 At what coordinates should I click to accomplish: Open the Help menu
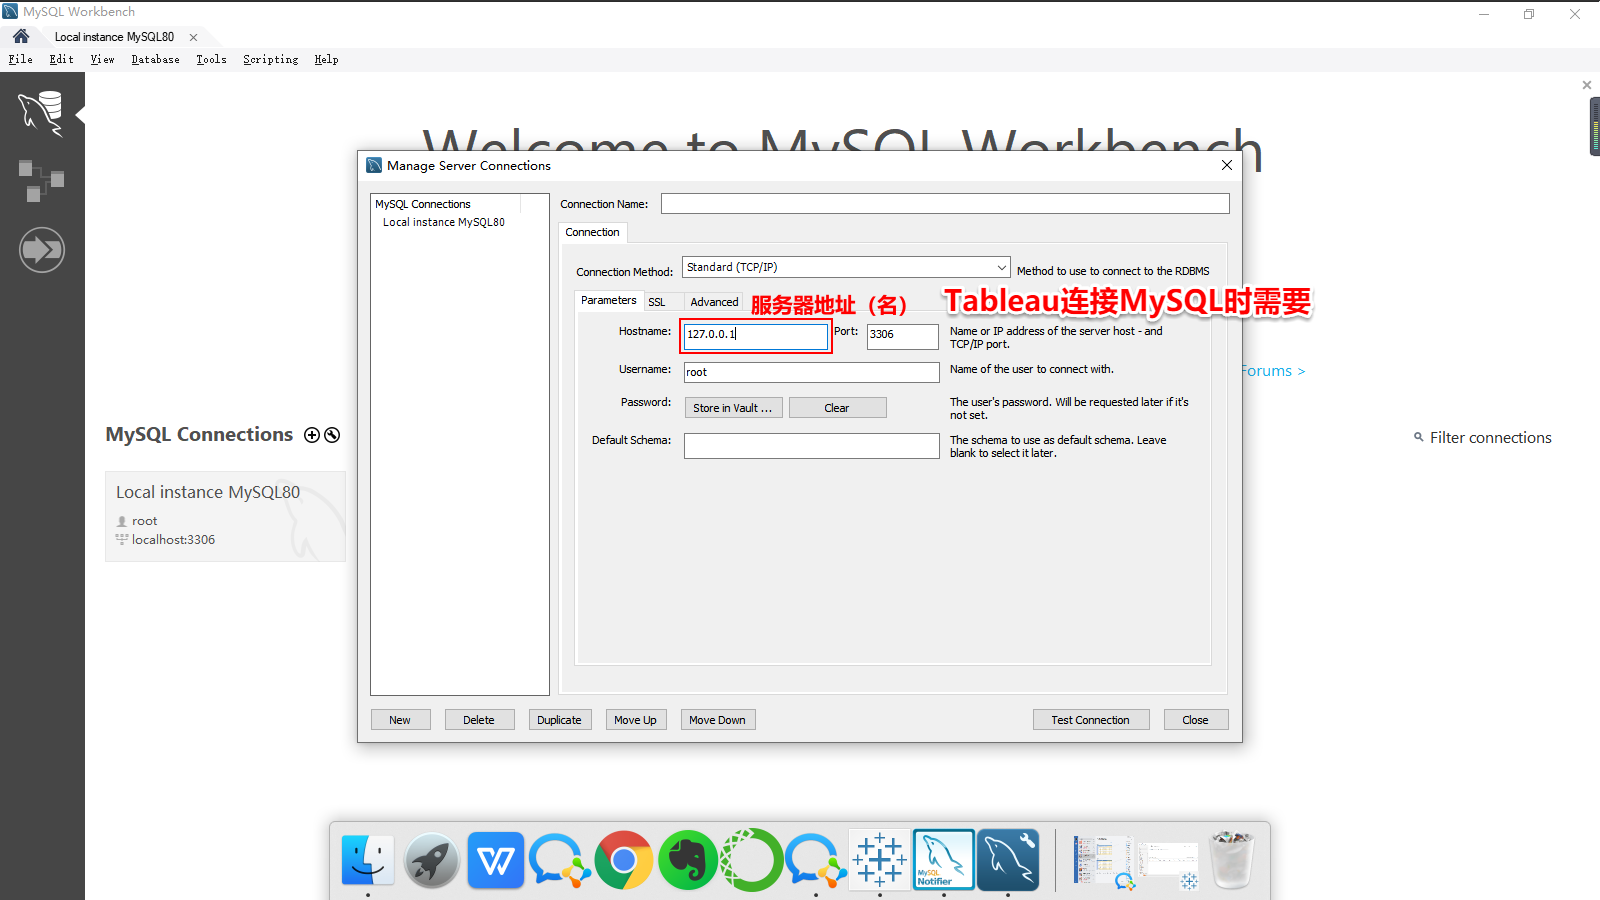click(x=327, y=60)
